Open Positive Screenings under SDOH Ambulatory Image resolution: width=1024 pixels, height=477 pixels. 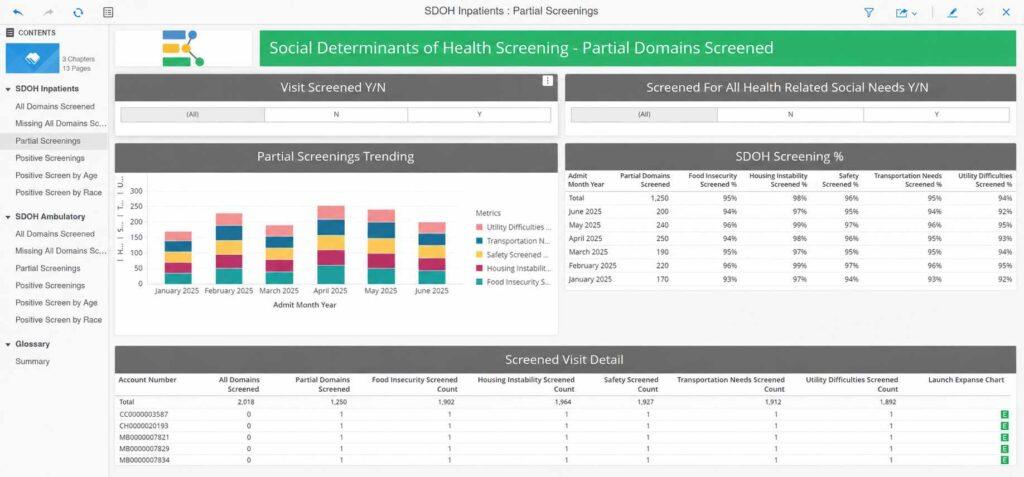click(x=50, y=286)
